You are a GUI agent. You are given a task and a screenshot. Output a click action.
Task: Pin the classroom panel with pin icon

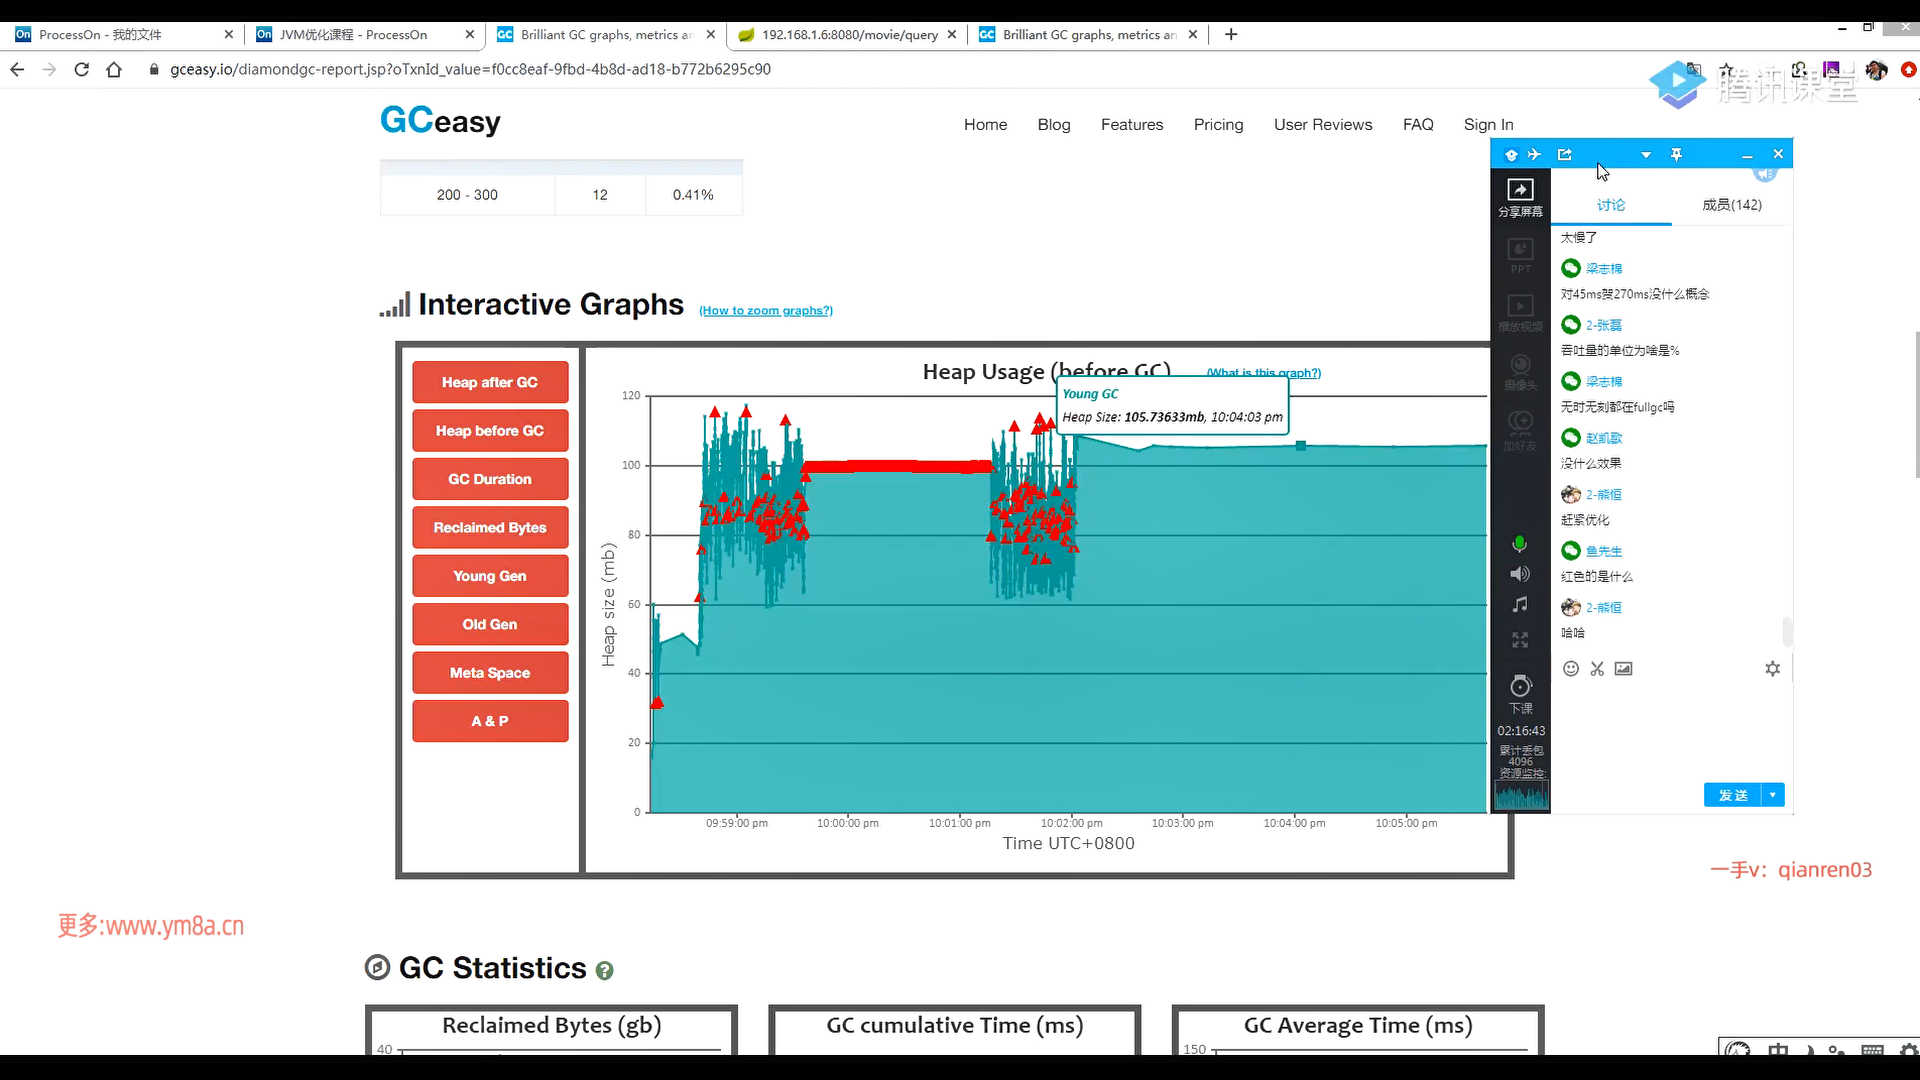[1677, 154]
